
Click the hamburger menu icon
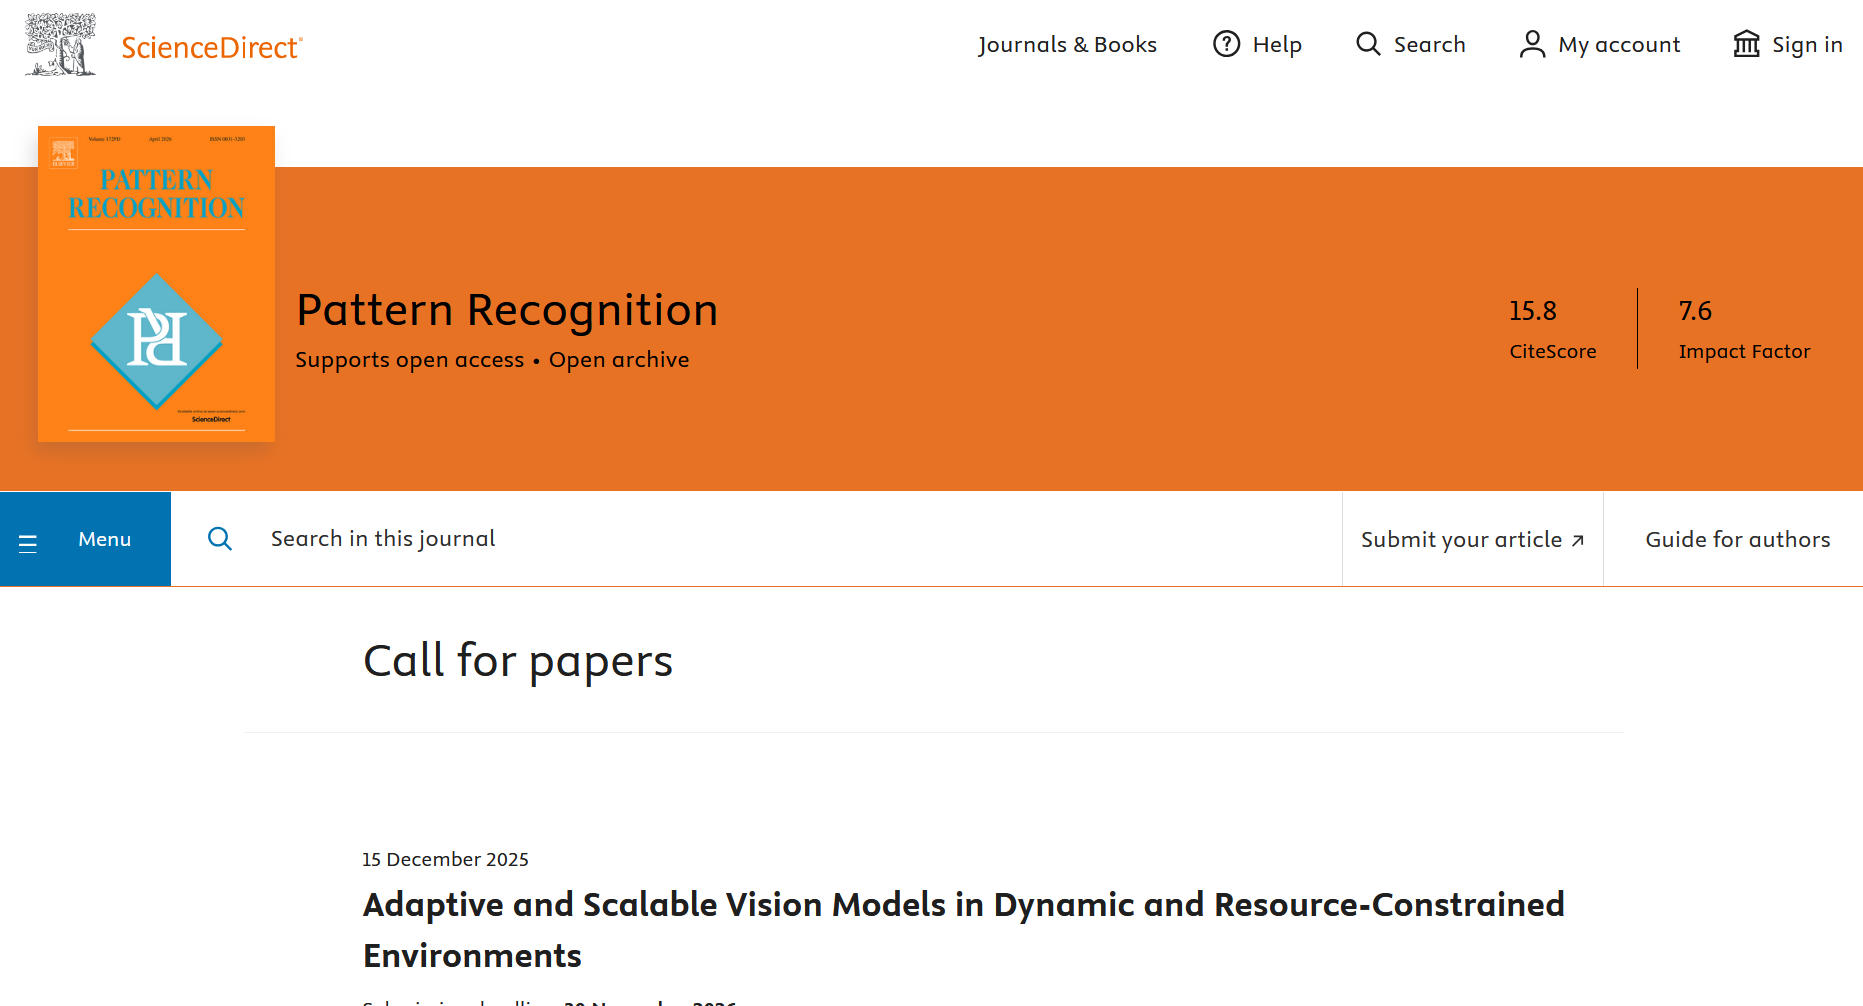(x=28, y=543)
